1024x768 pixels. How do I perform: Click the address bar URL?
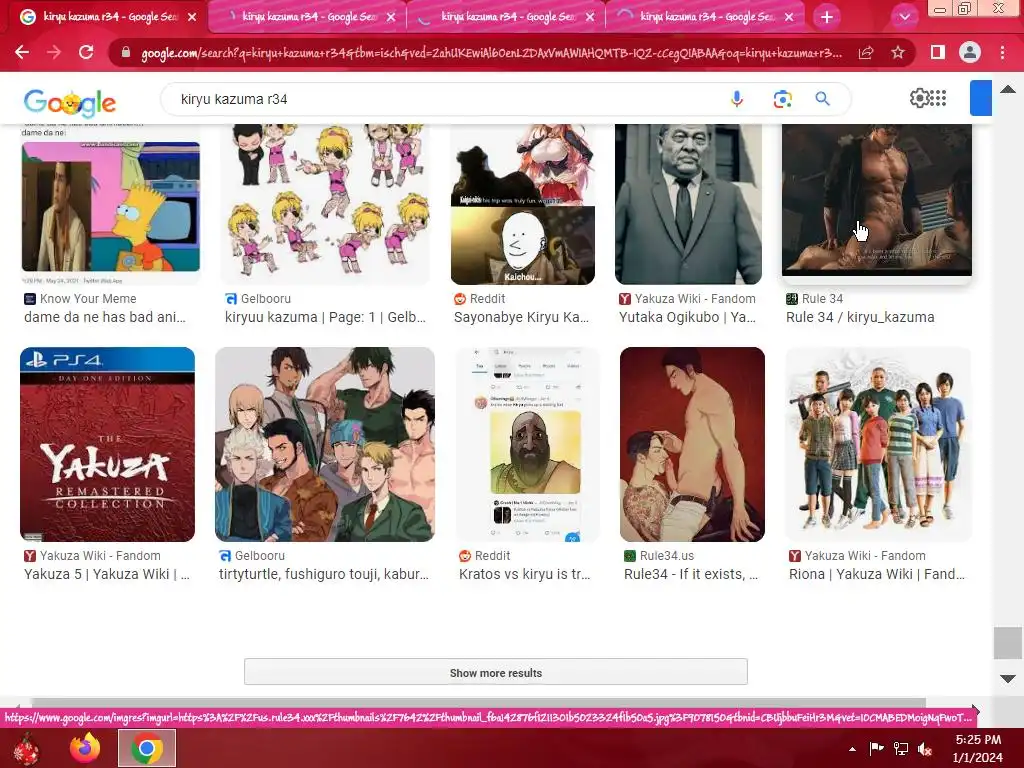point(491,53)
